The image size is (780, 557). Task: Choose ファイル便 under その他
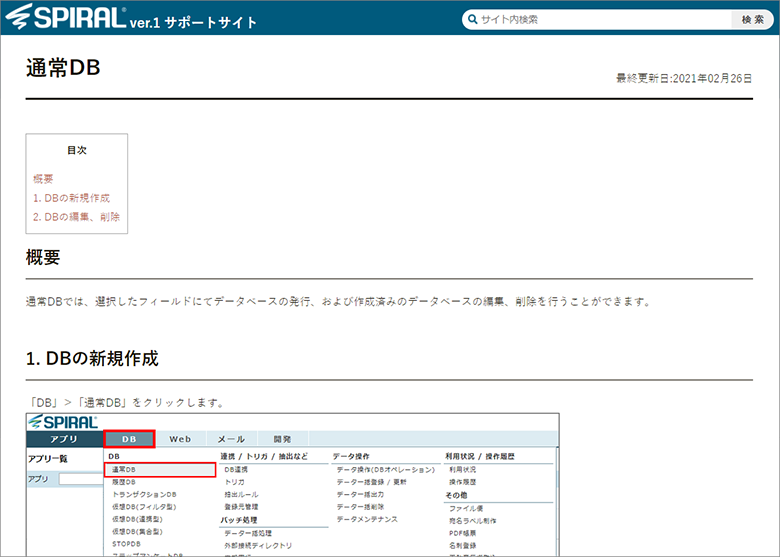[466, 508]
